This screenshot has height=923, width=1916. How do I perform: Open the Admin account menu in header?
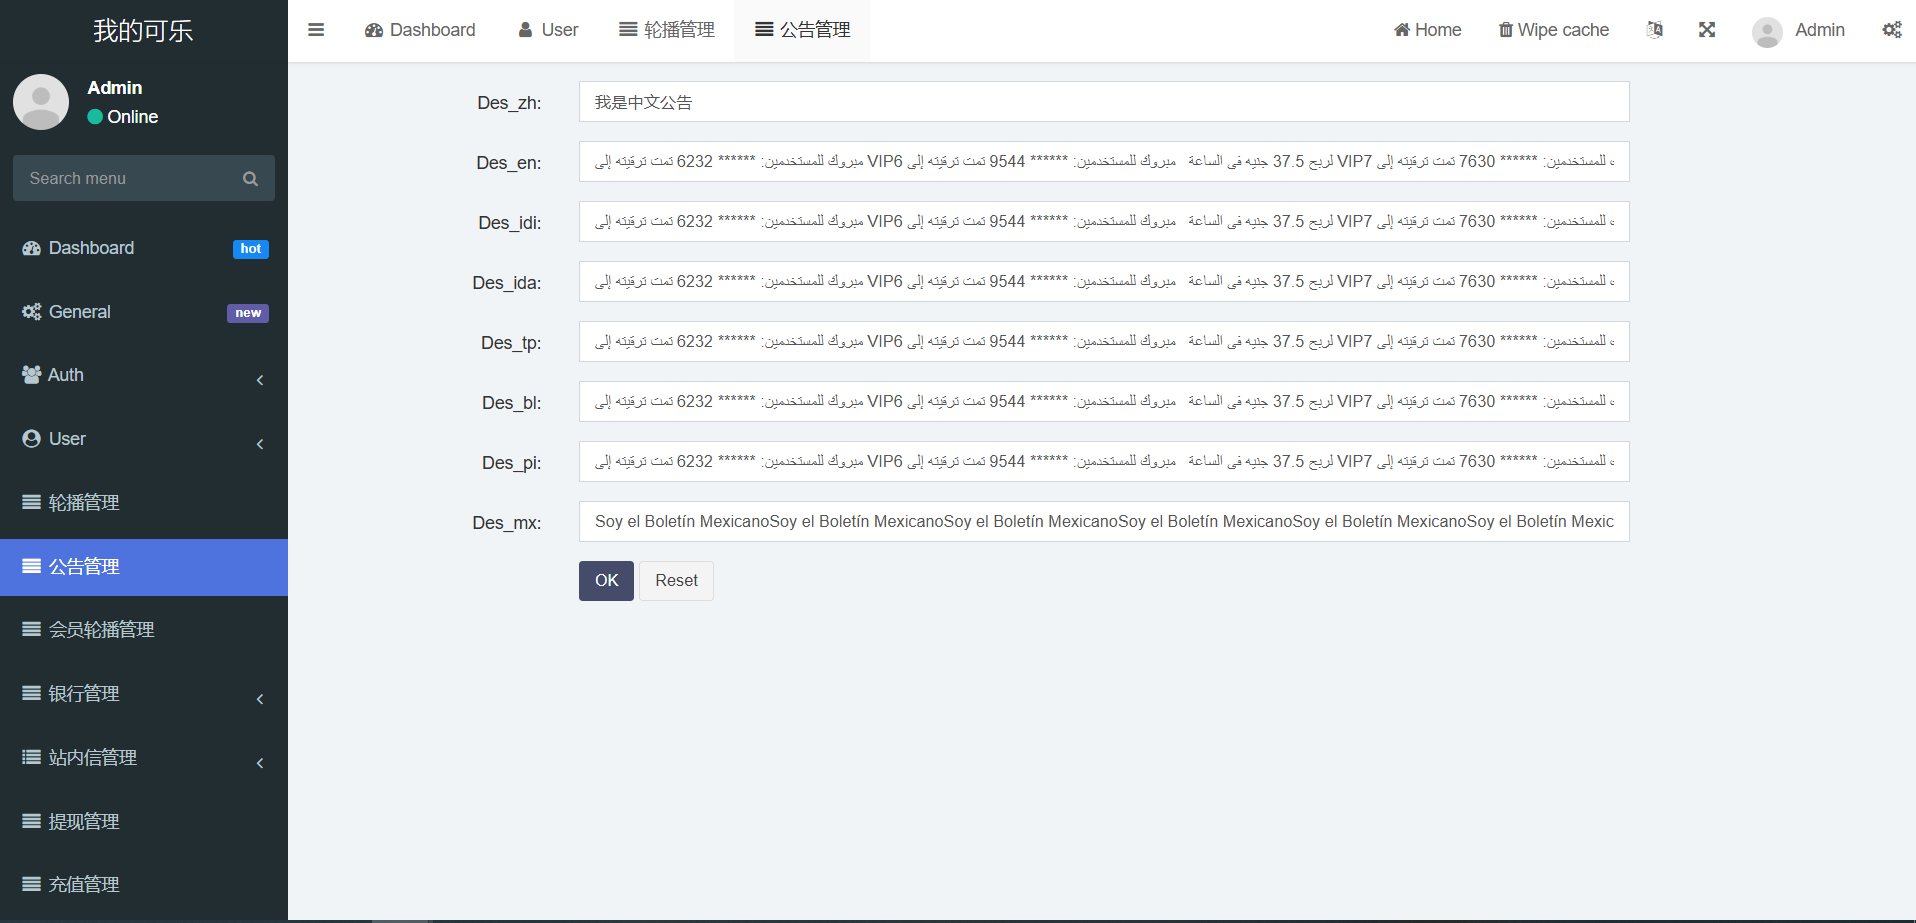[x=1799, y=30]
